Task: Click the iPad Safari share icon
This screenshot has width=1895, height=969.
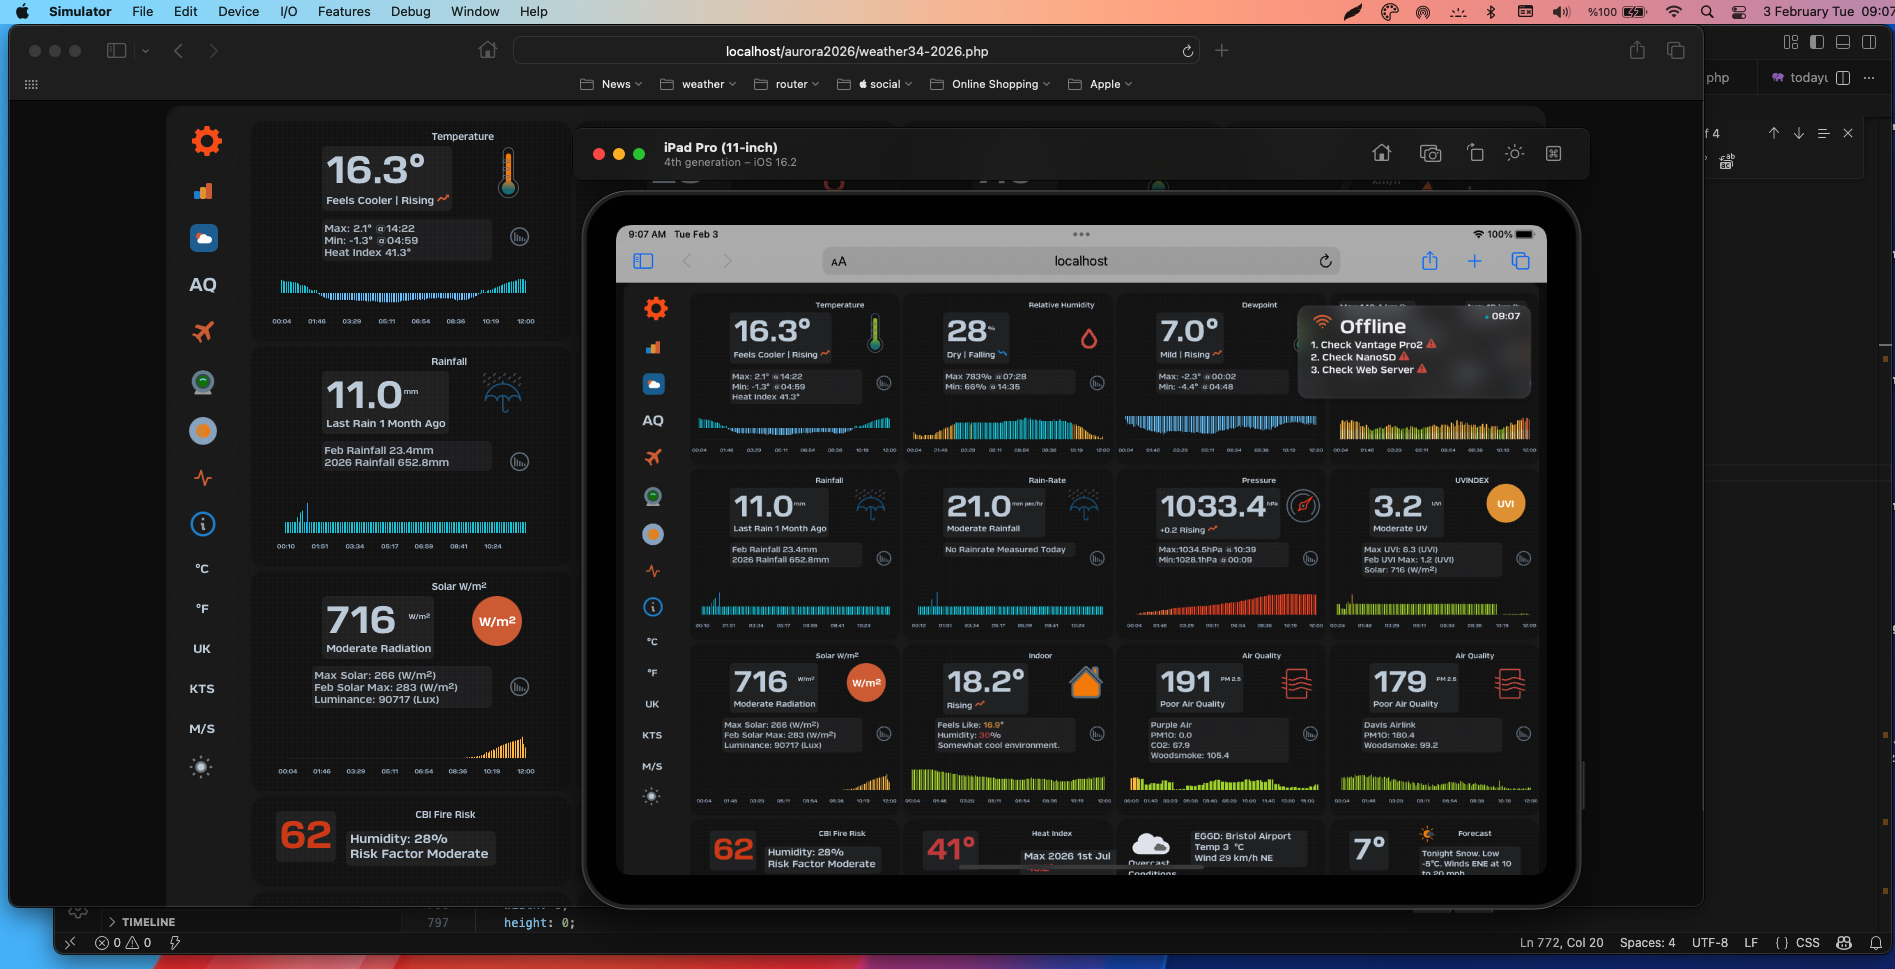Action: pyautogui.click(x=1429, y=261)
